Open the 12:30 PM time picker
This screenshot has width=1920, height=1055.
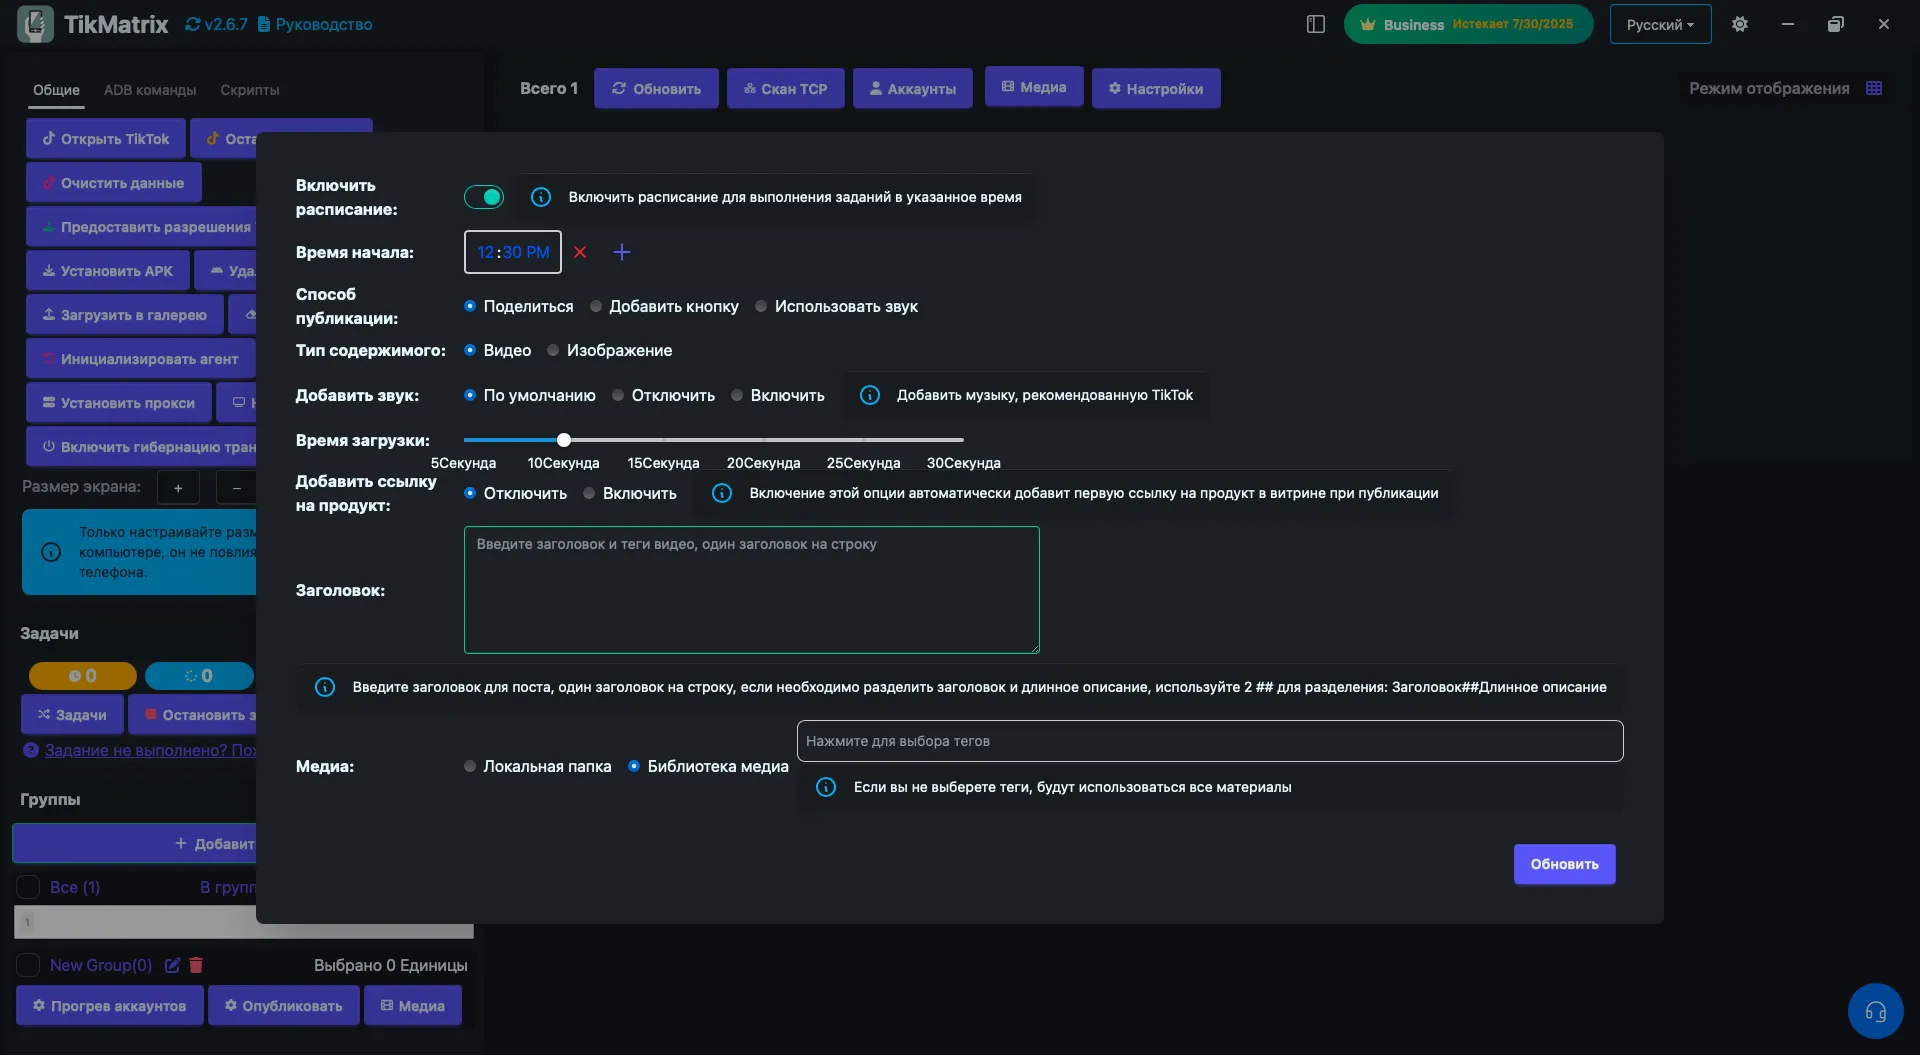point(513,252)
